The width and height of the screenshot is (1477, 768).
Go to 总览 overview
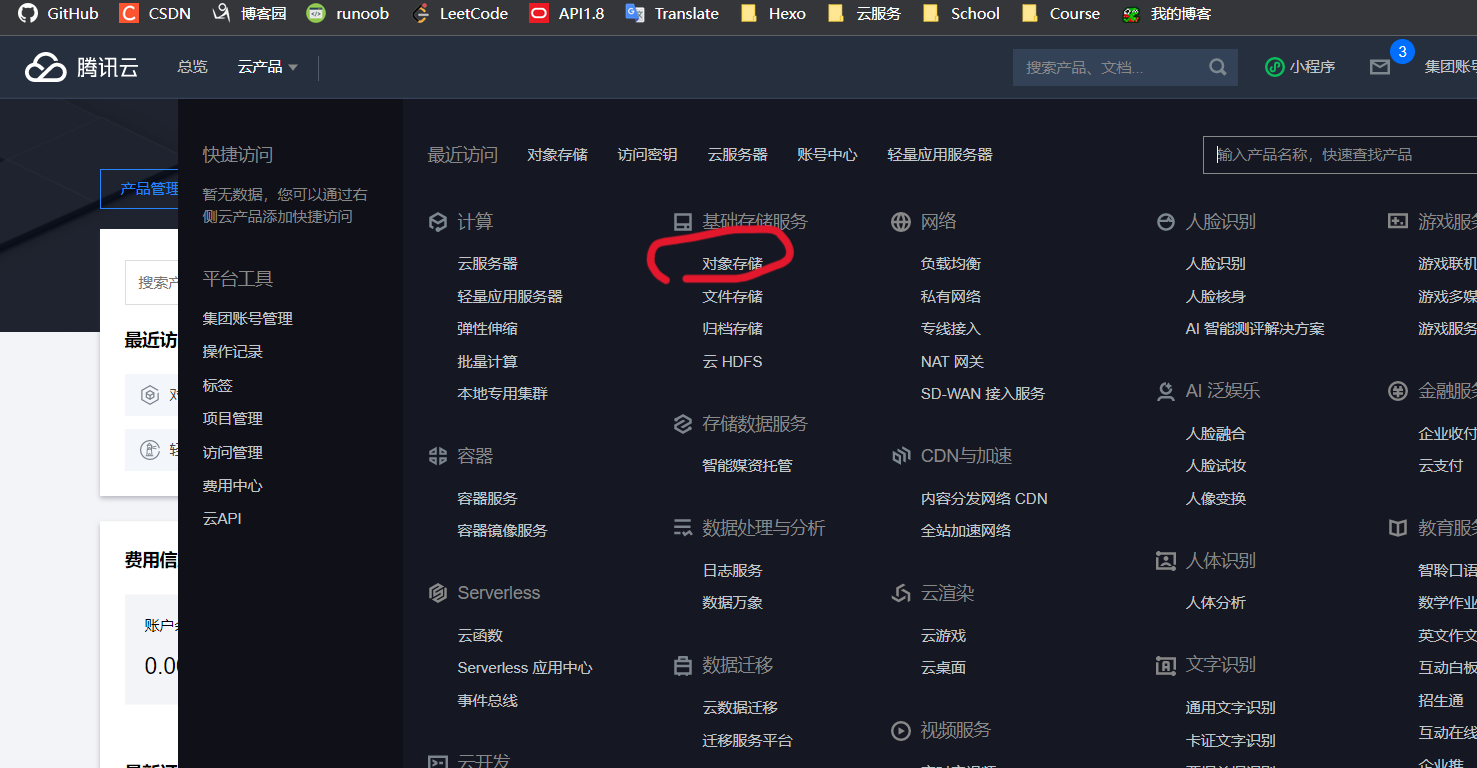(x=192, y=67)
